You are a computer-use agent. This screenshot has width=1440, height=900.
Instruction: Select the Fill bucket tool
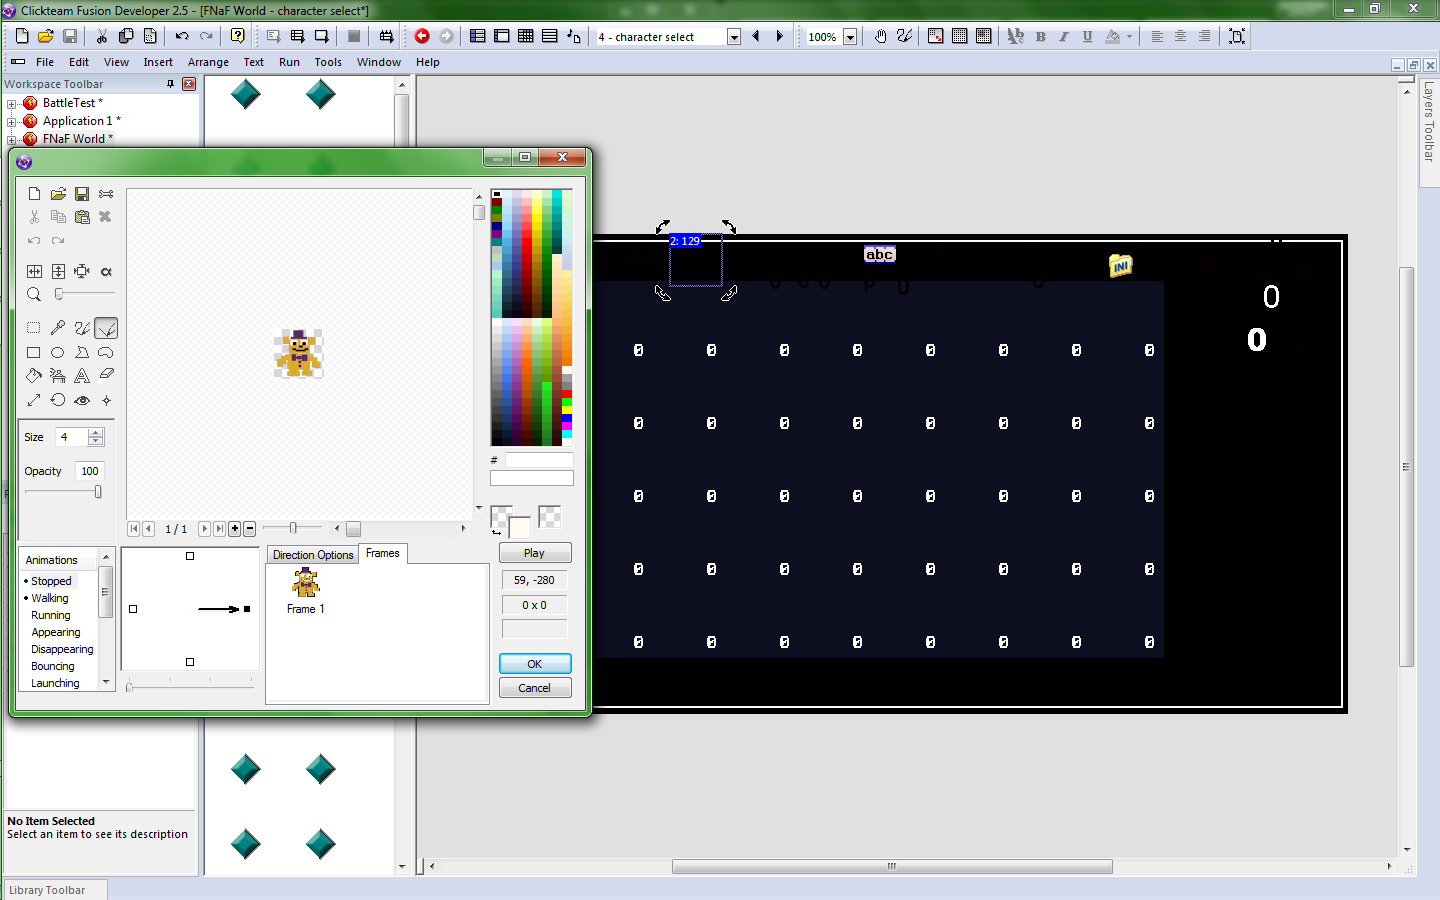pos(34,376)
